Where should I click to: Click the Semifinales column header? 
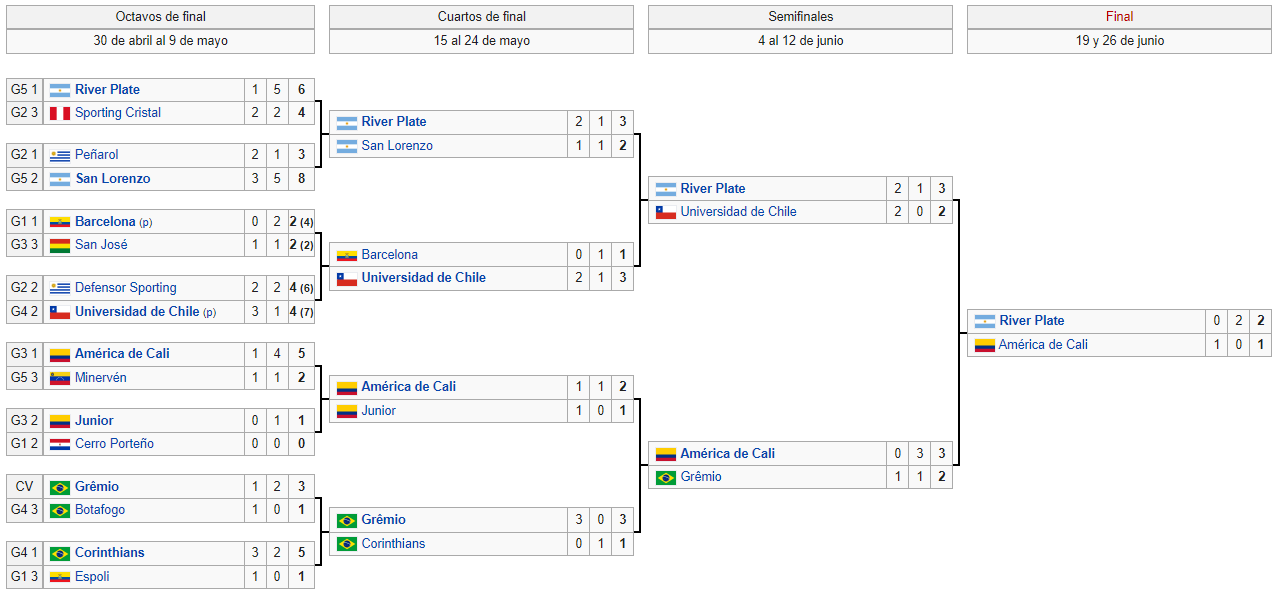pos(801,17)
